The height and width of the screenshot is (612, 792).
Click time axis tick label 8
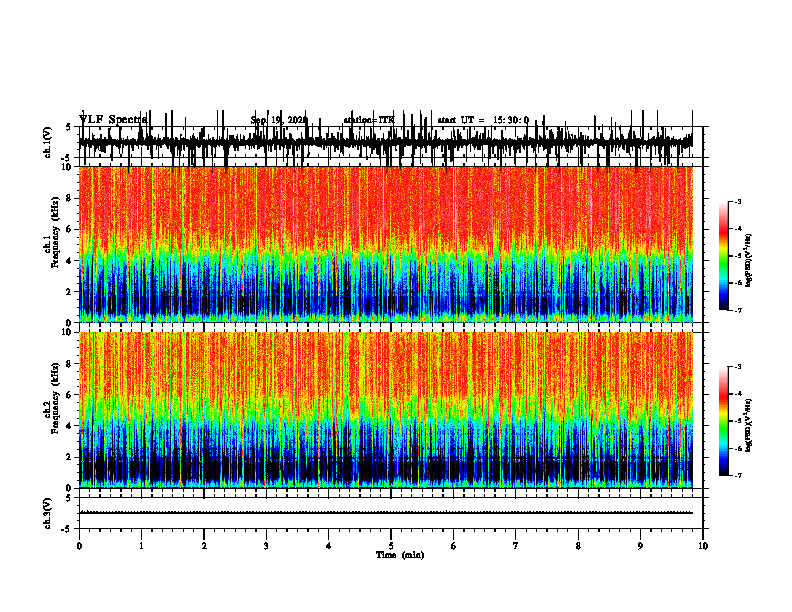[578, 546]
